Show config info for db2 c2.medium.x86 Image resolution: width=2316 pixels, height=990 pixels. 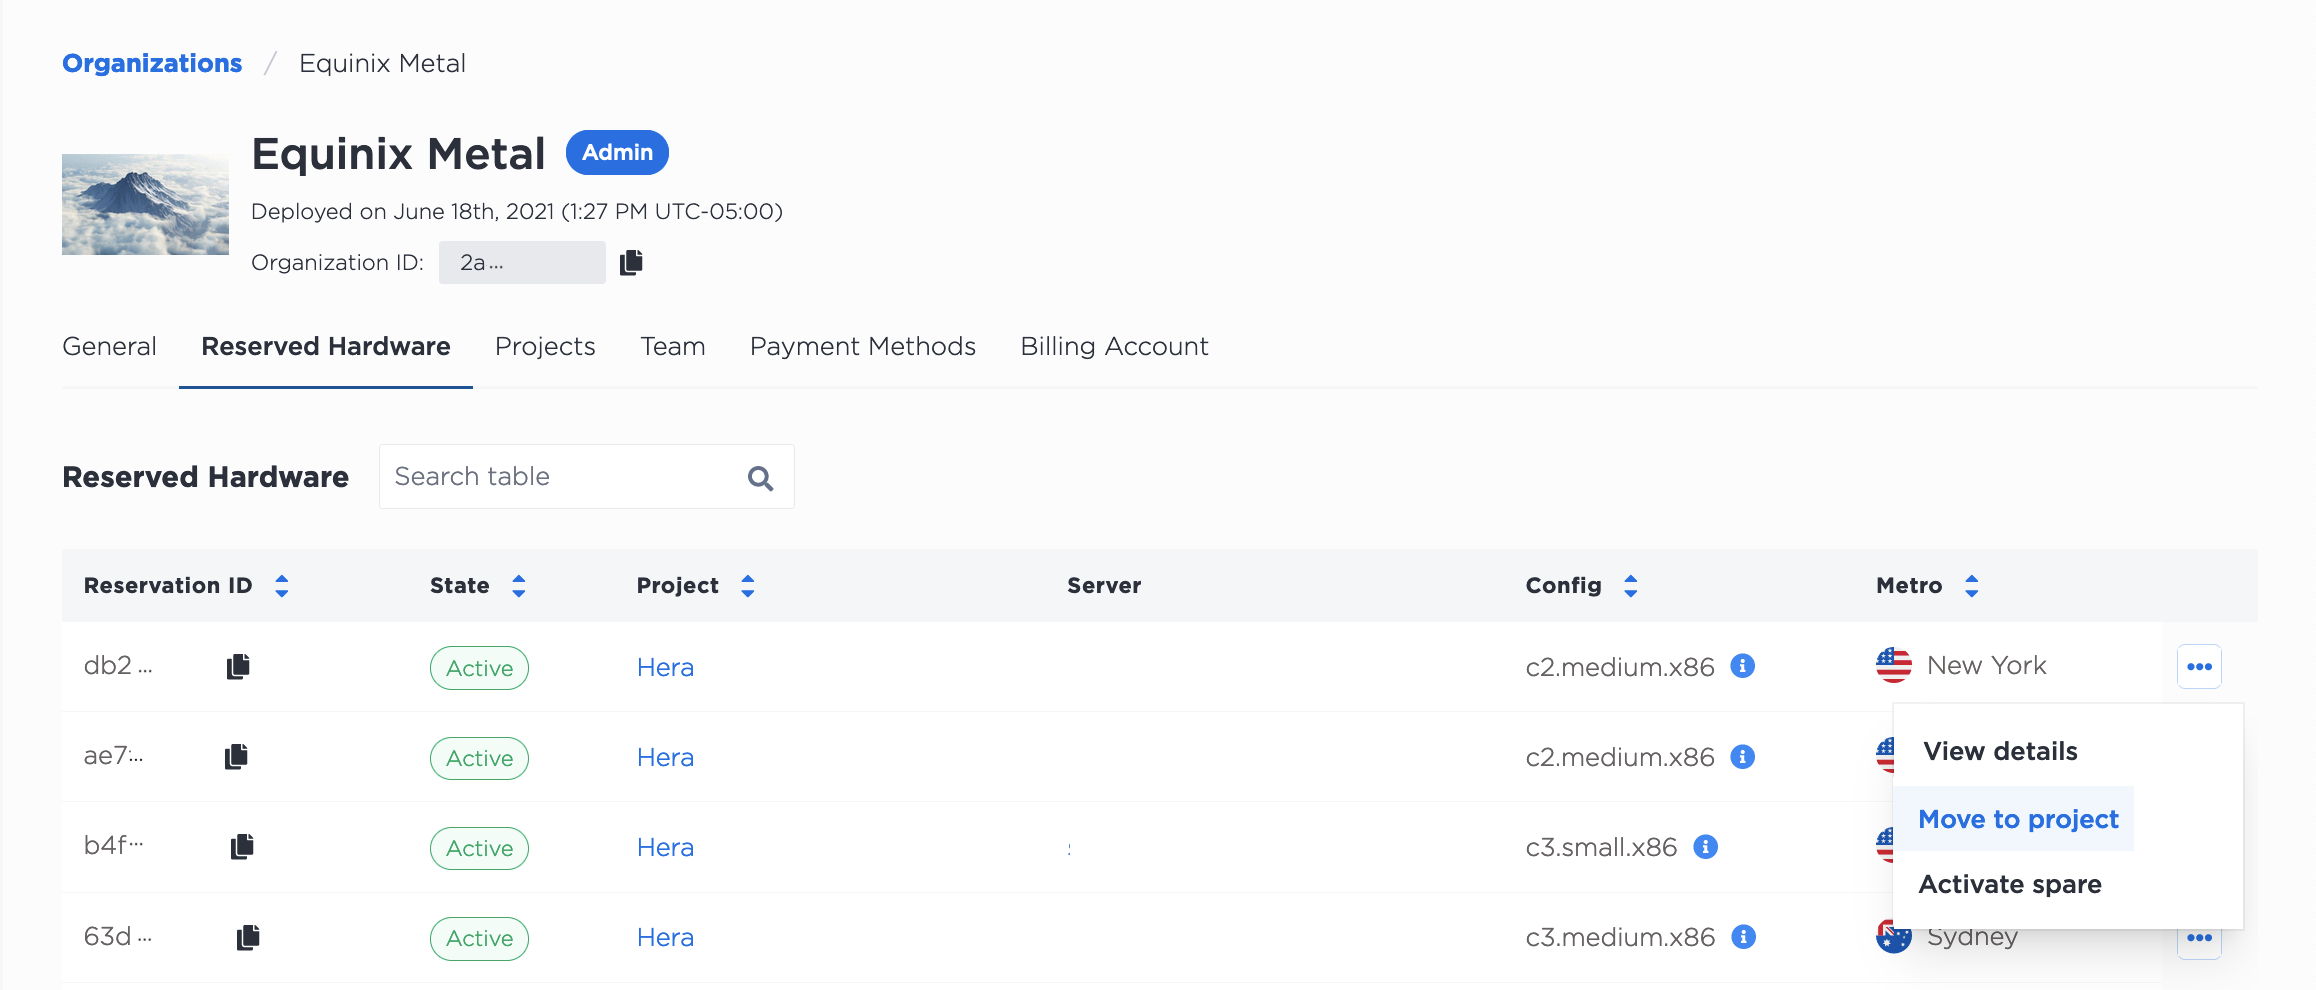[1743, 666]
